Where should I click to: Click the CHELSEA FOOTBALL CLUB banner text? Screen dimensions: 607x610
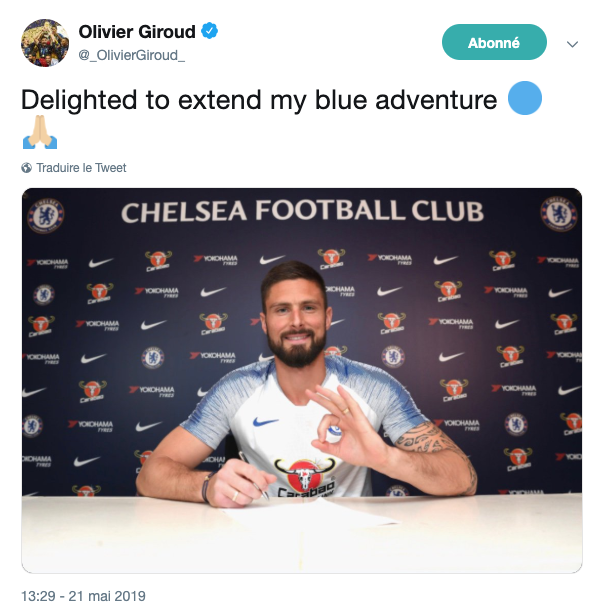(302, 211)
